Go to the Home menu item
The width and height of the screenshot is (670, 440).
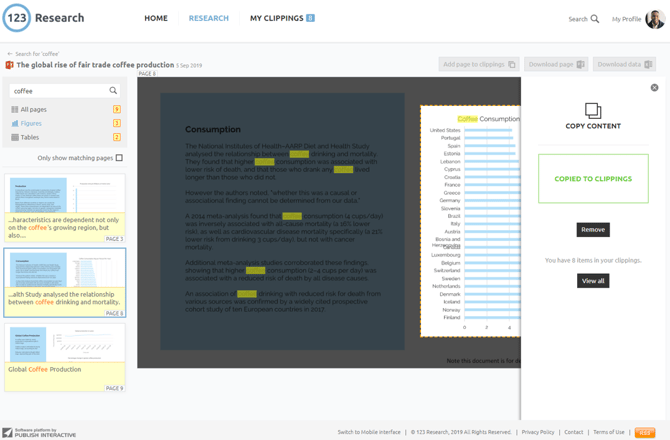coord(156,18)
